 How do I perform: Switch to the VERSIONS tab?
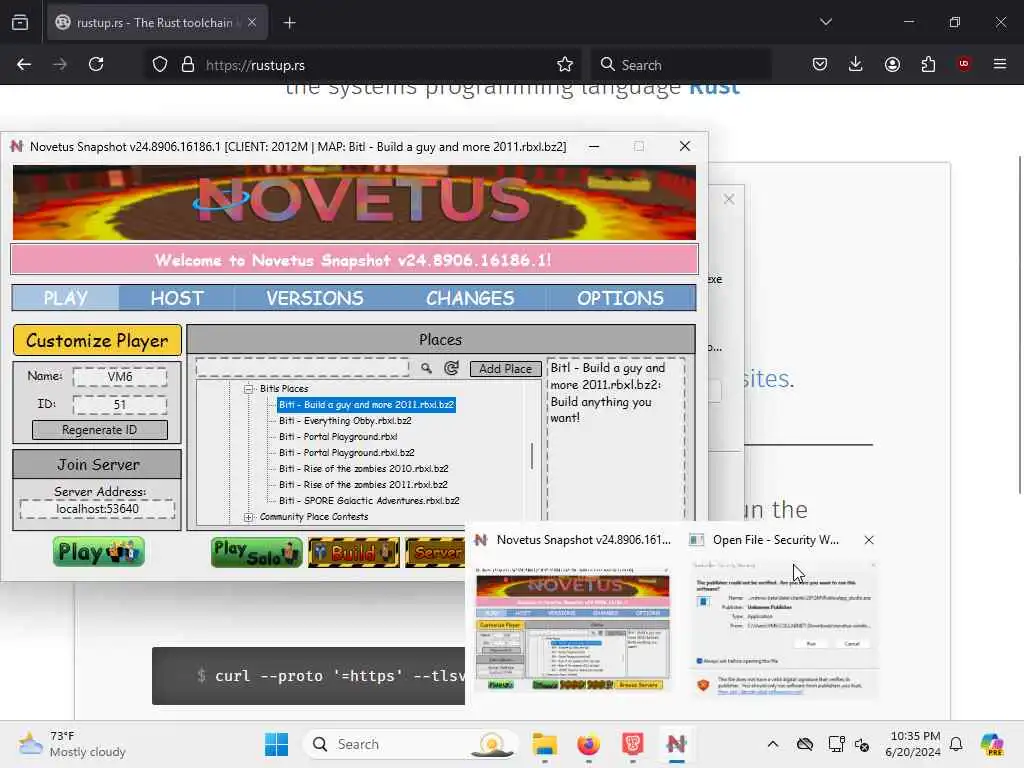[x=314, y=298]
